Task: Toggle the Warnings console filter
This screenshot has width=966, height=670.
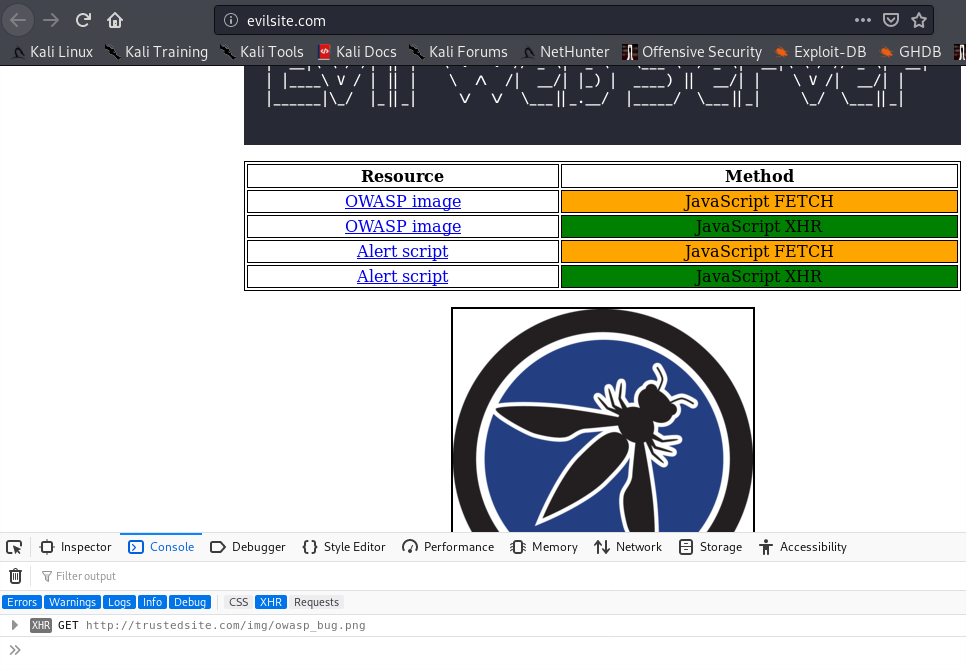Action: click(x=72, y=602)
